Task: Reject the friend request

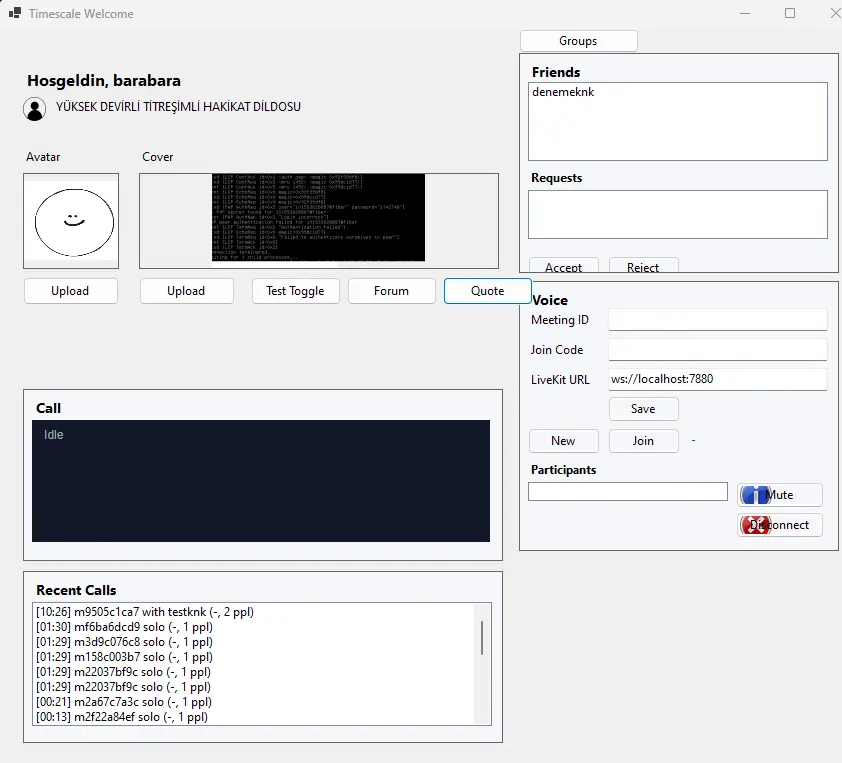Action: coord(643,267)
